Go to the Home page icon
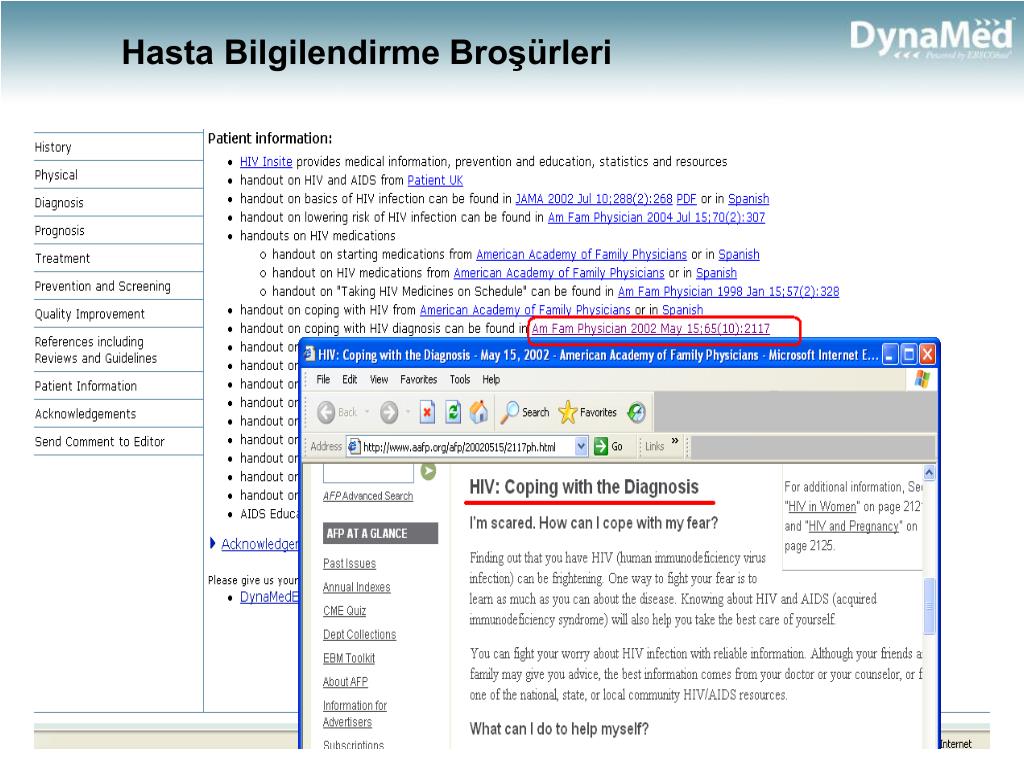 click(479, 412)
